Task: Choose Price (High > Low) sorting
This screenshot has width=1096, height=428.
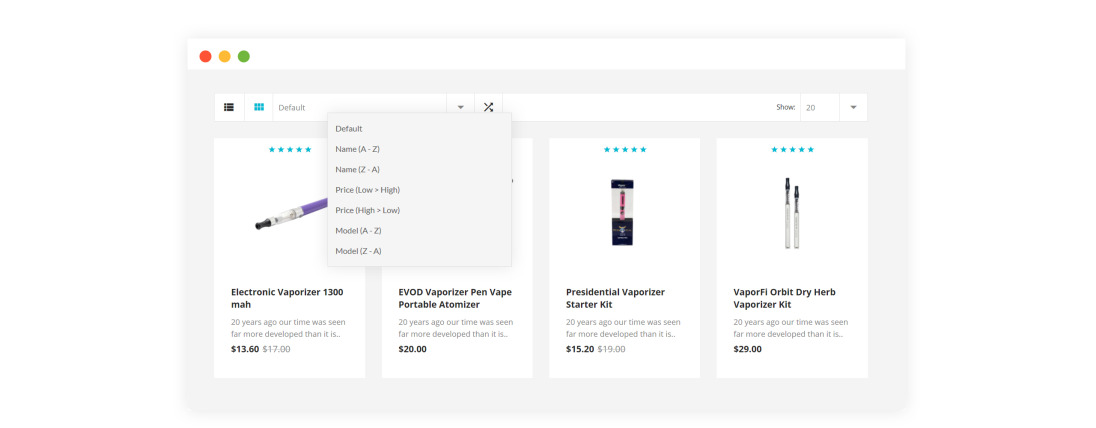Action: pos(367,210)
